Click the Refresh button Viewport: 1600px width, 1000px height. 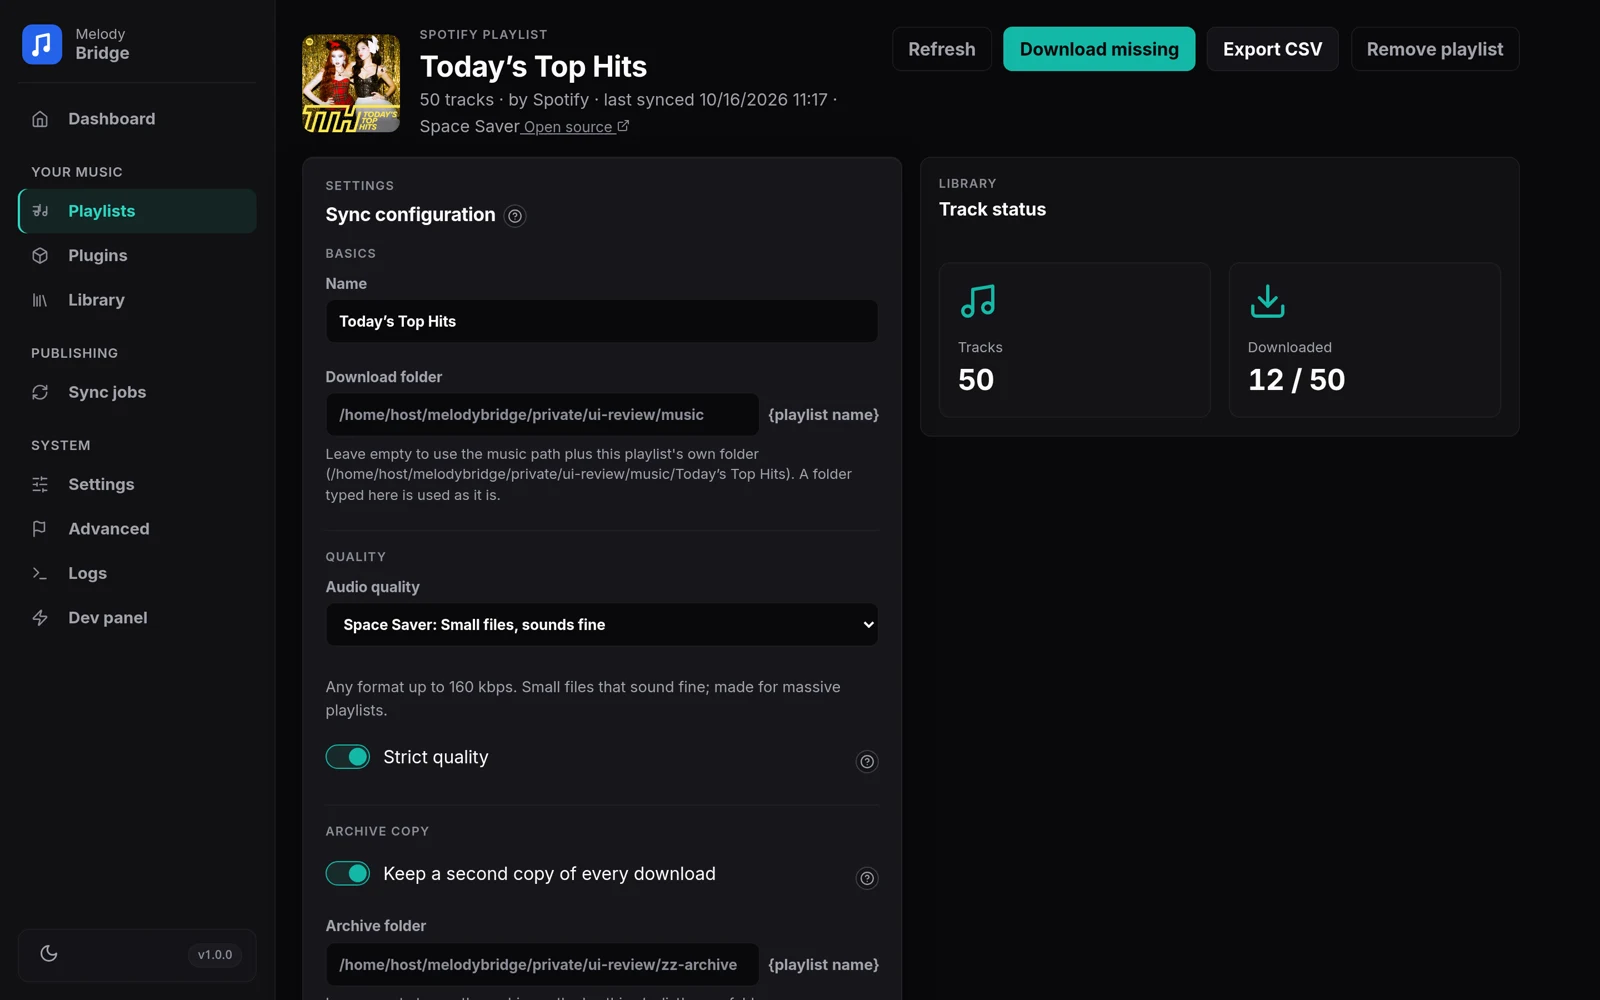pos(942,49)
